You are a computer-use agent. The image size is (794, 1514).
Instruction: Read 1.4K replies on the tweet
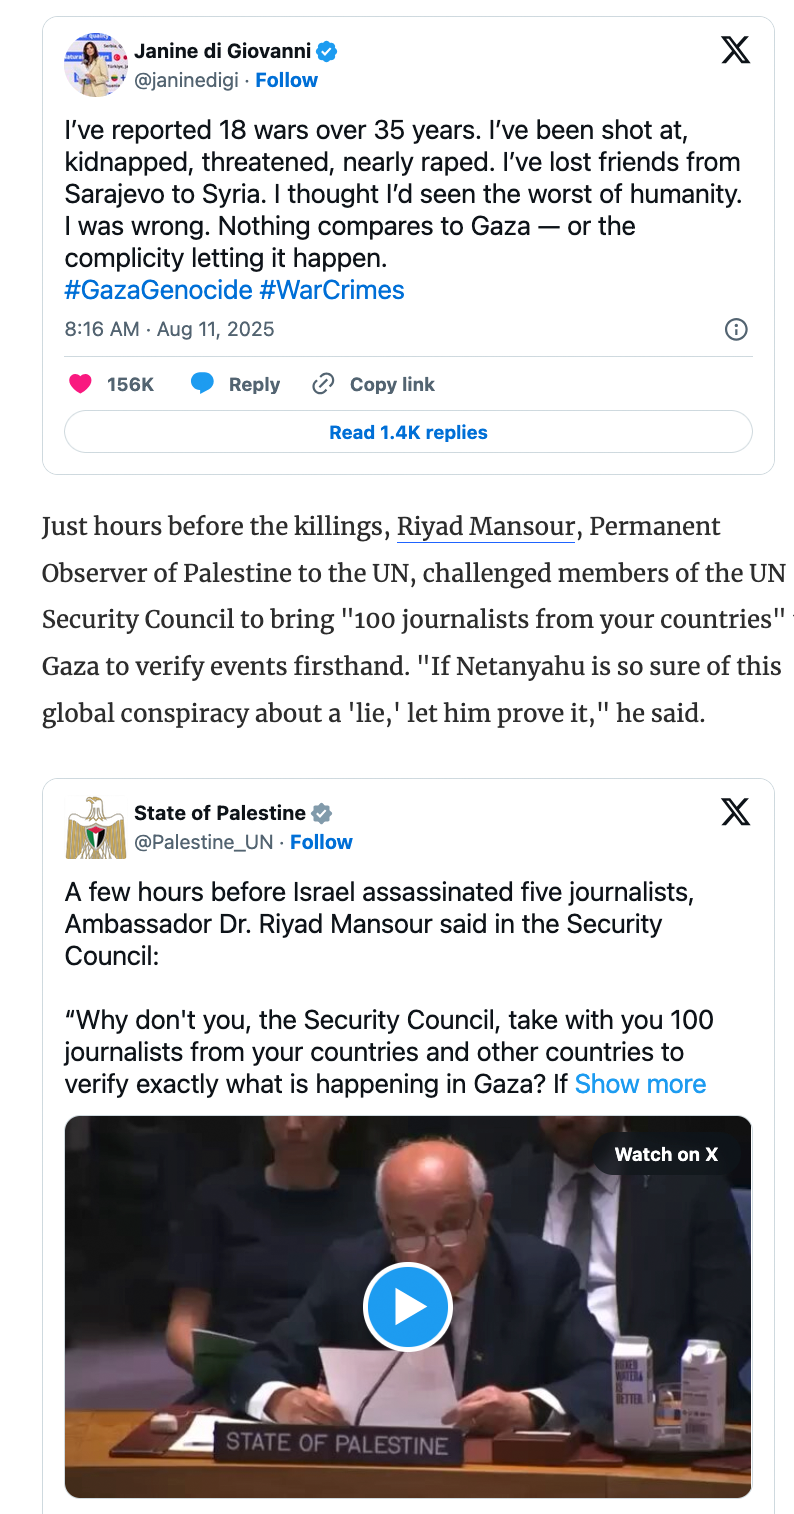[408, 432]
